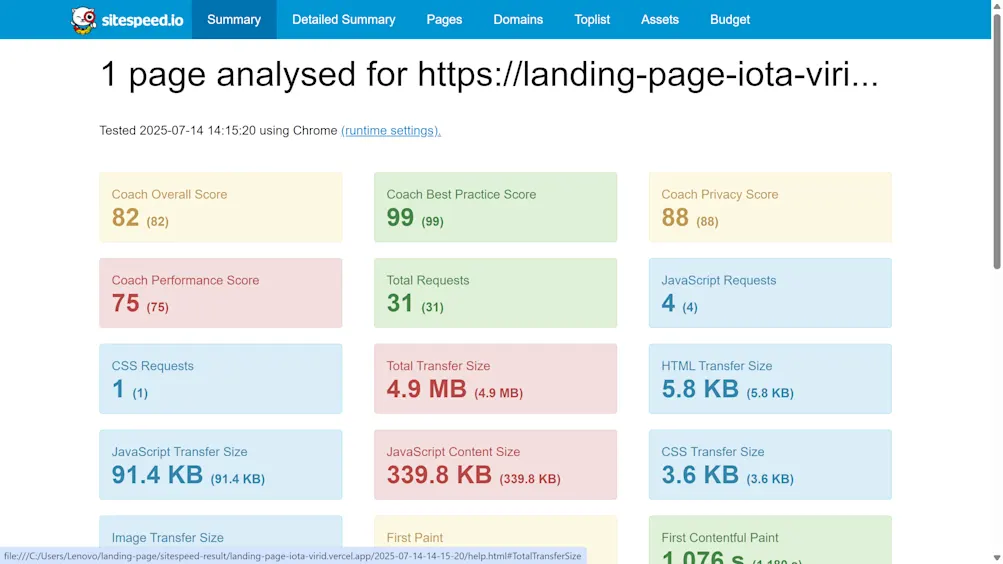
Task: Click the Tested 2025-07-14 timestamp text
Action: point(218,130)
